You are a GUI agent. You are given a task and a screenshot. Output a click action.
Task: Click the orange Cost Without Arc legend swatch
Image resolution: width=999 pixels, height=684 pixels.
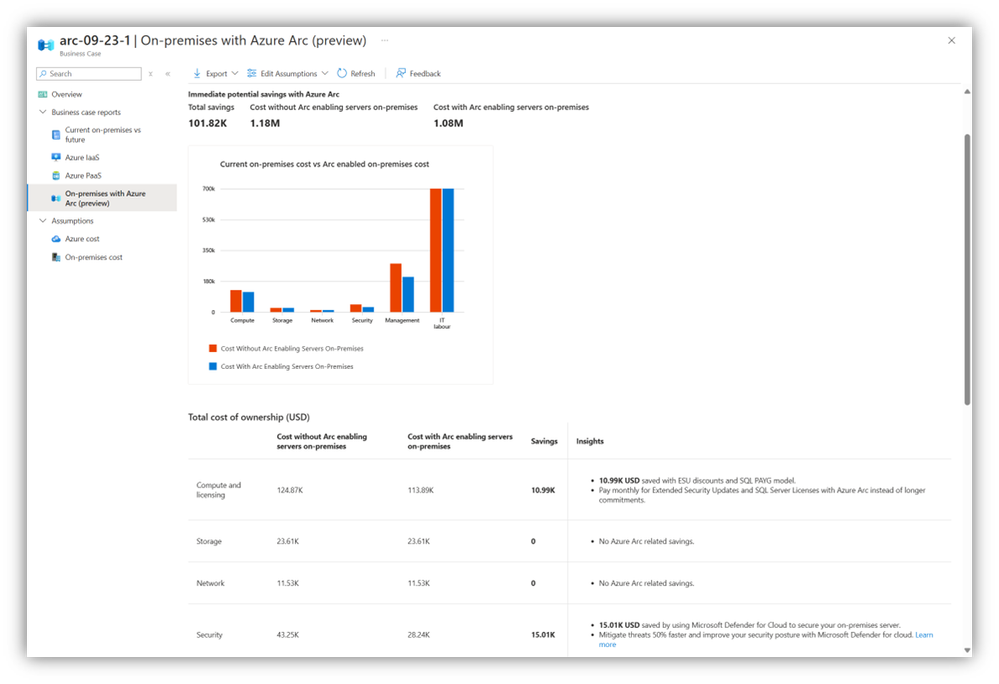(x=213, y=348)
